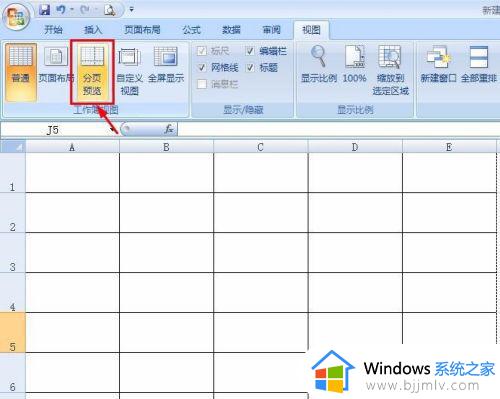Select row 1 header
This screenshot has width=500, height=399.
coord(13,173)
